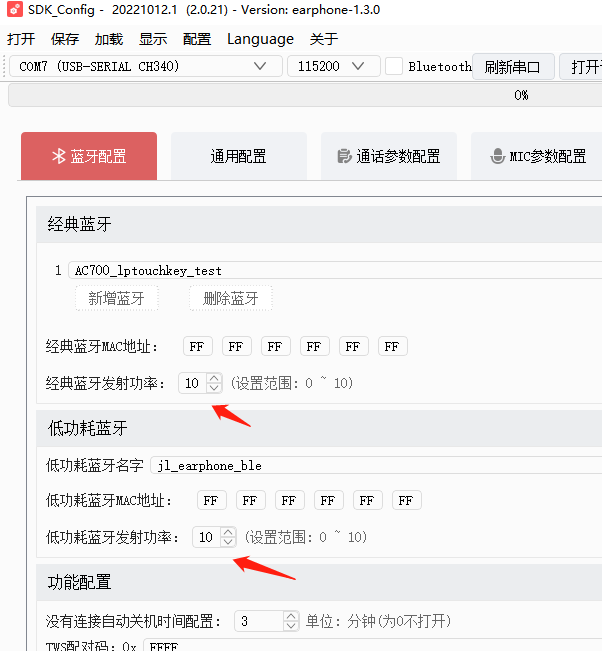The width and height of the screenshot is (602, 651).
Task: Click the 删除蓝牙 button
Action: click(x=231, y=298)
